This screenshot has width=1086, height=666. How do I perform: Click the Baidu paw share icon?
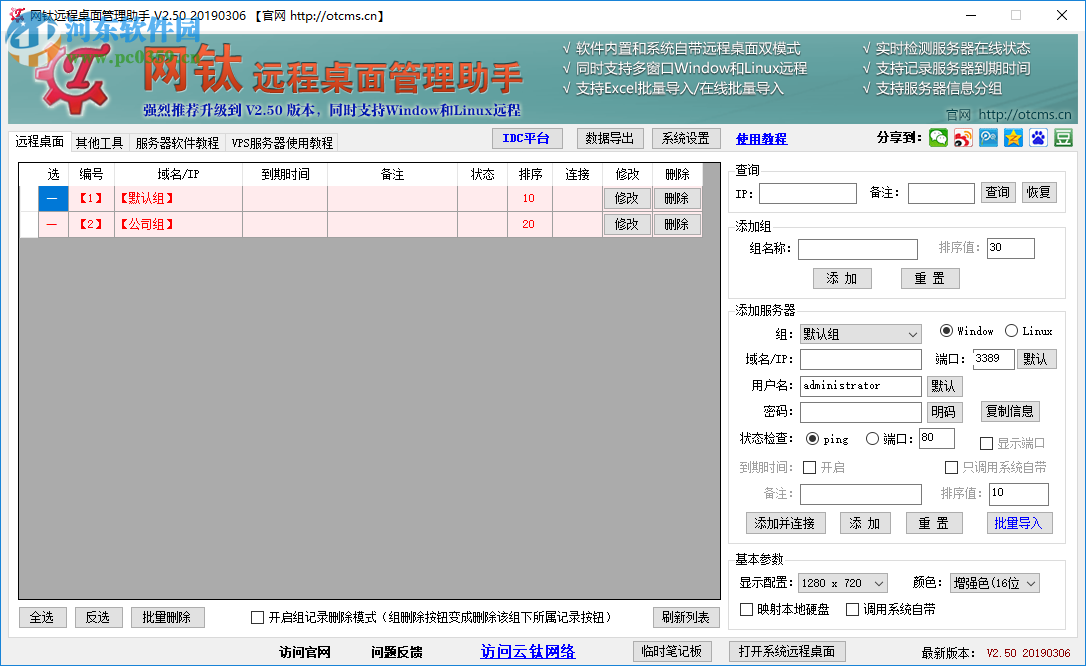[x=1038, y=137]
